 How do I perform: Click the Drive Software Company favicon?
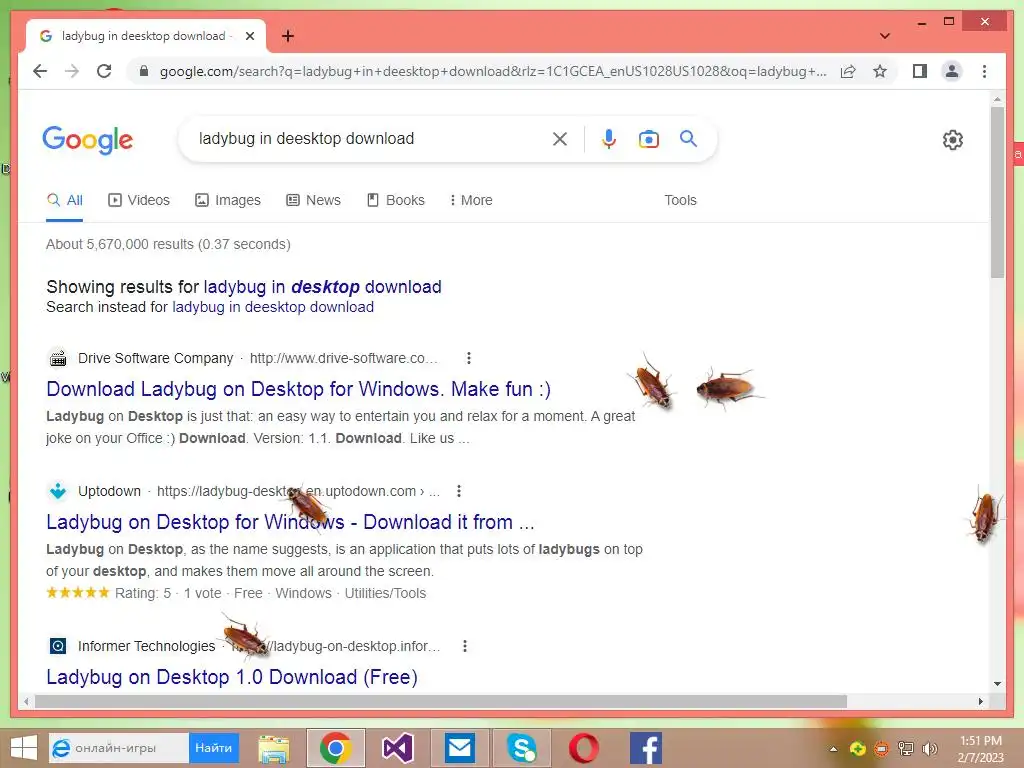(x=58, y=358)
